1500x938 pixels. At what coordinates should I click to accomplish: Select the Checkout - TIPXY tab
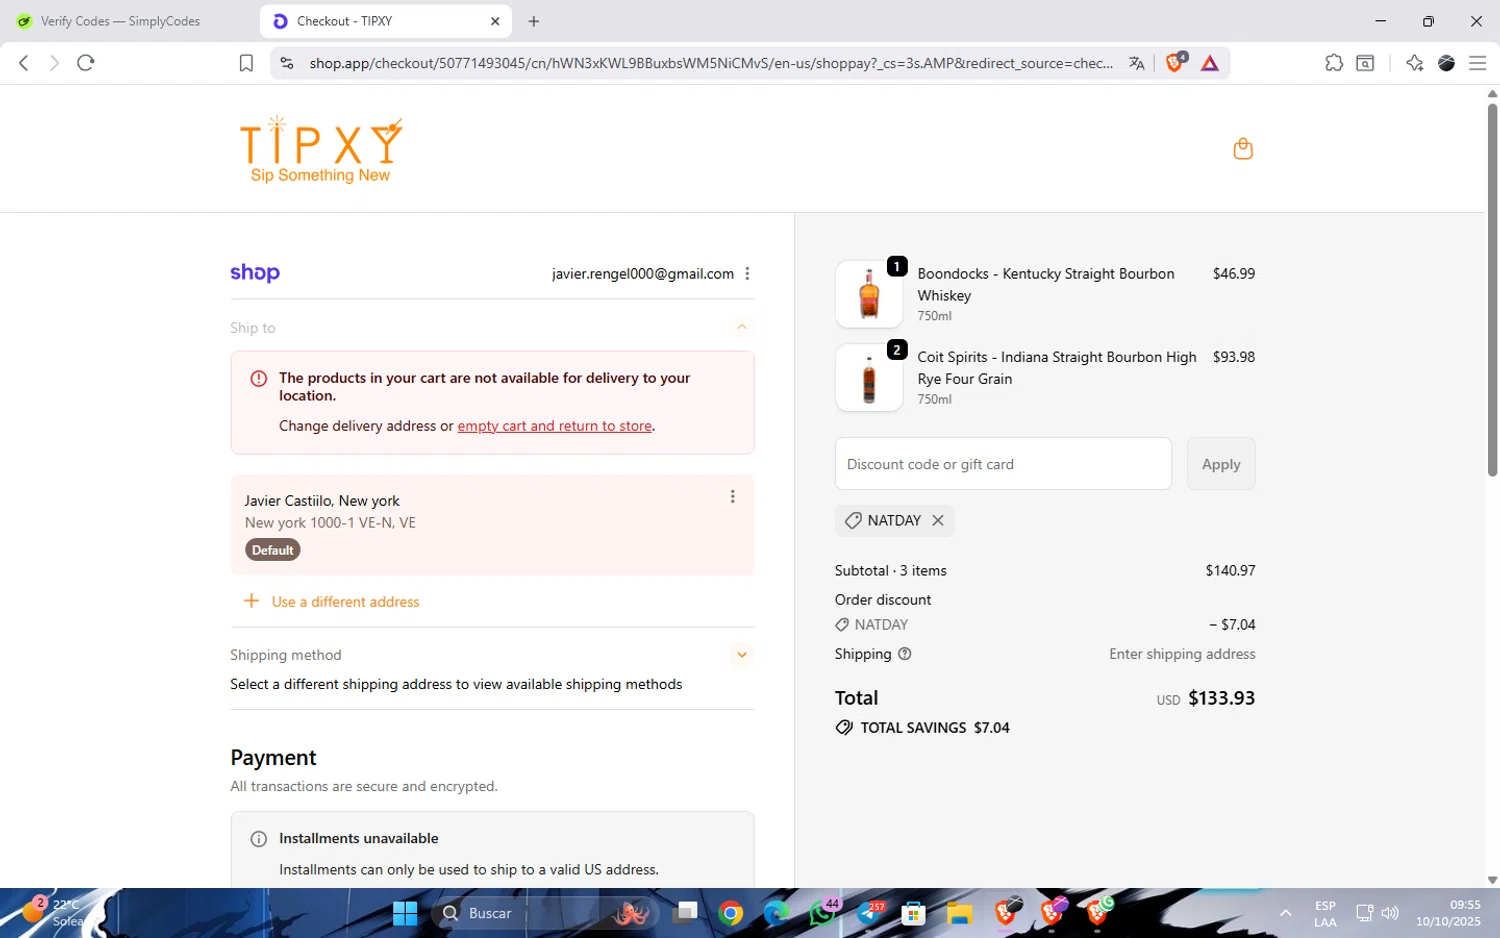[x=385, y=21]
